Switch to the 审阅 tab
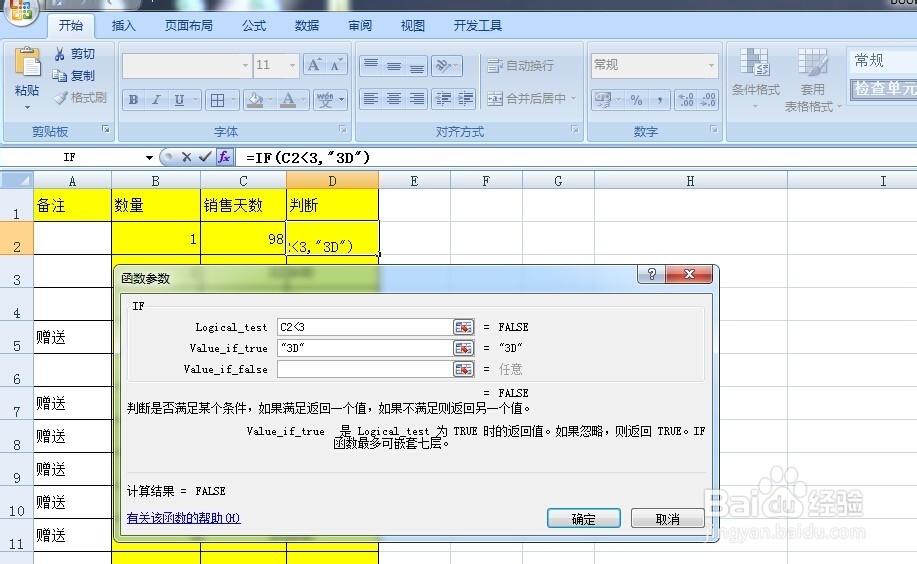 360,26
